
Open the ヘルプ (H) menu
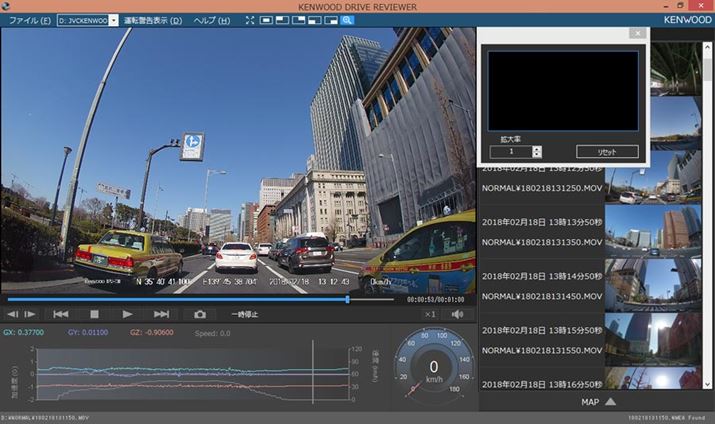[x=211, y=20]
